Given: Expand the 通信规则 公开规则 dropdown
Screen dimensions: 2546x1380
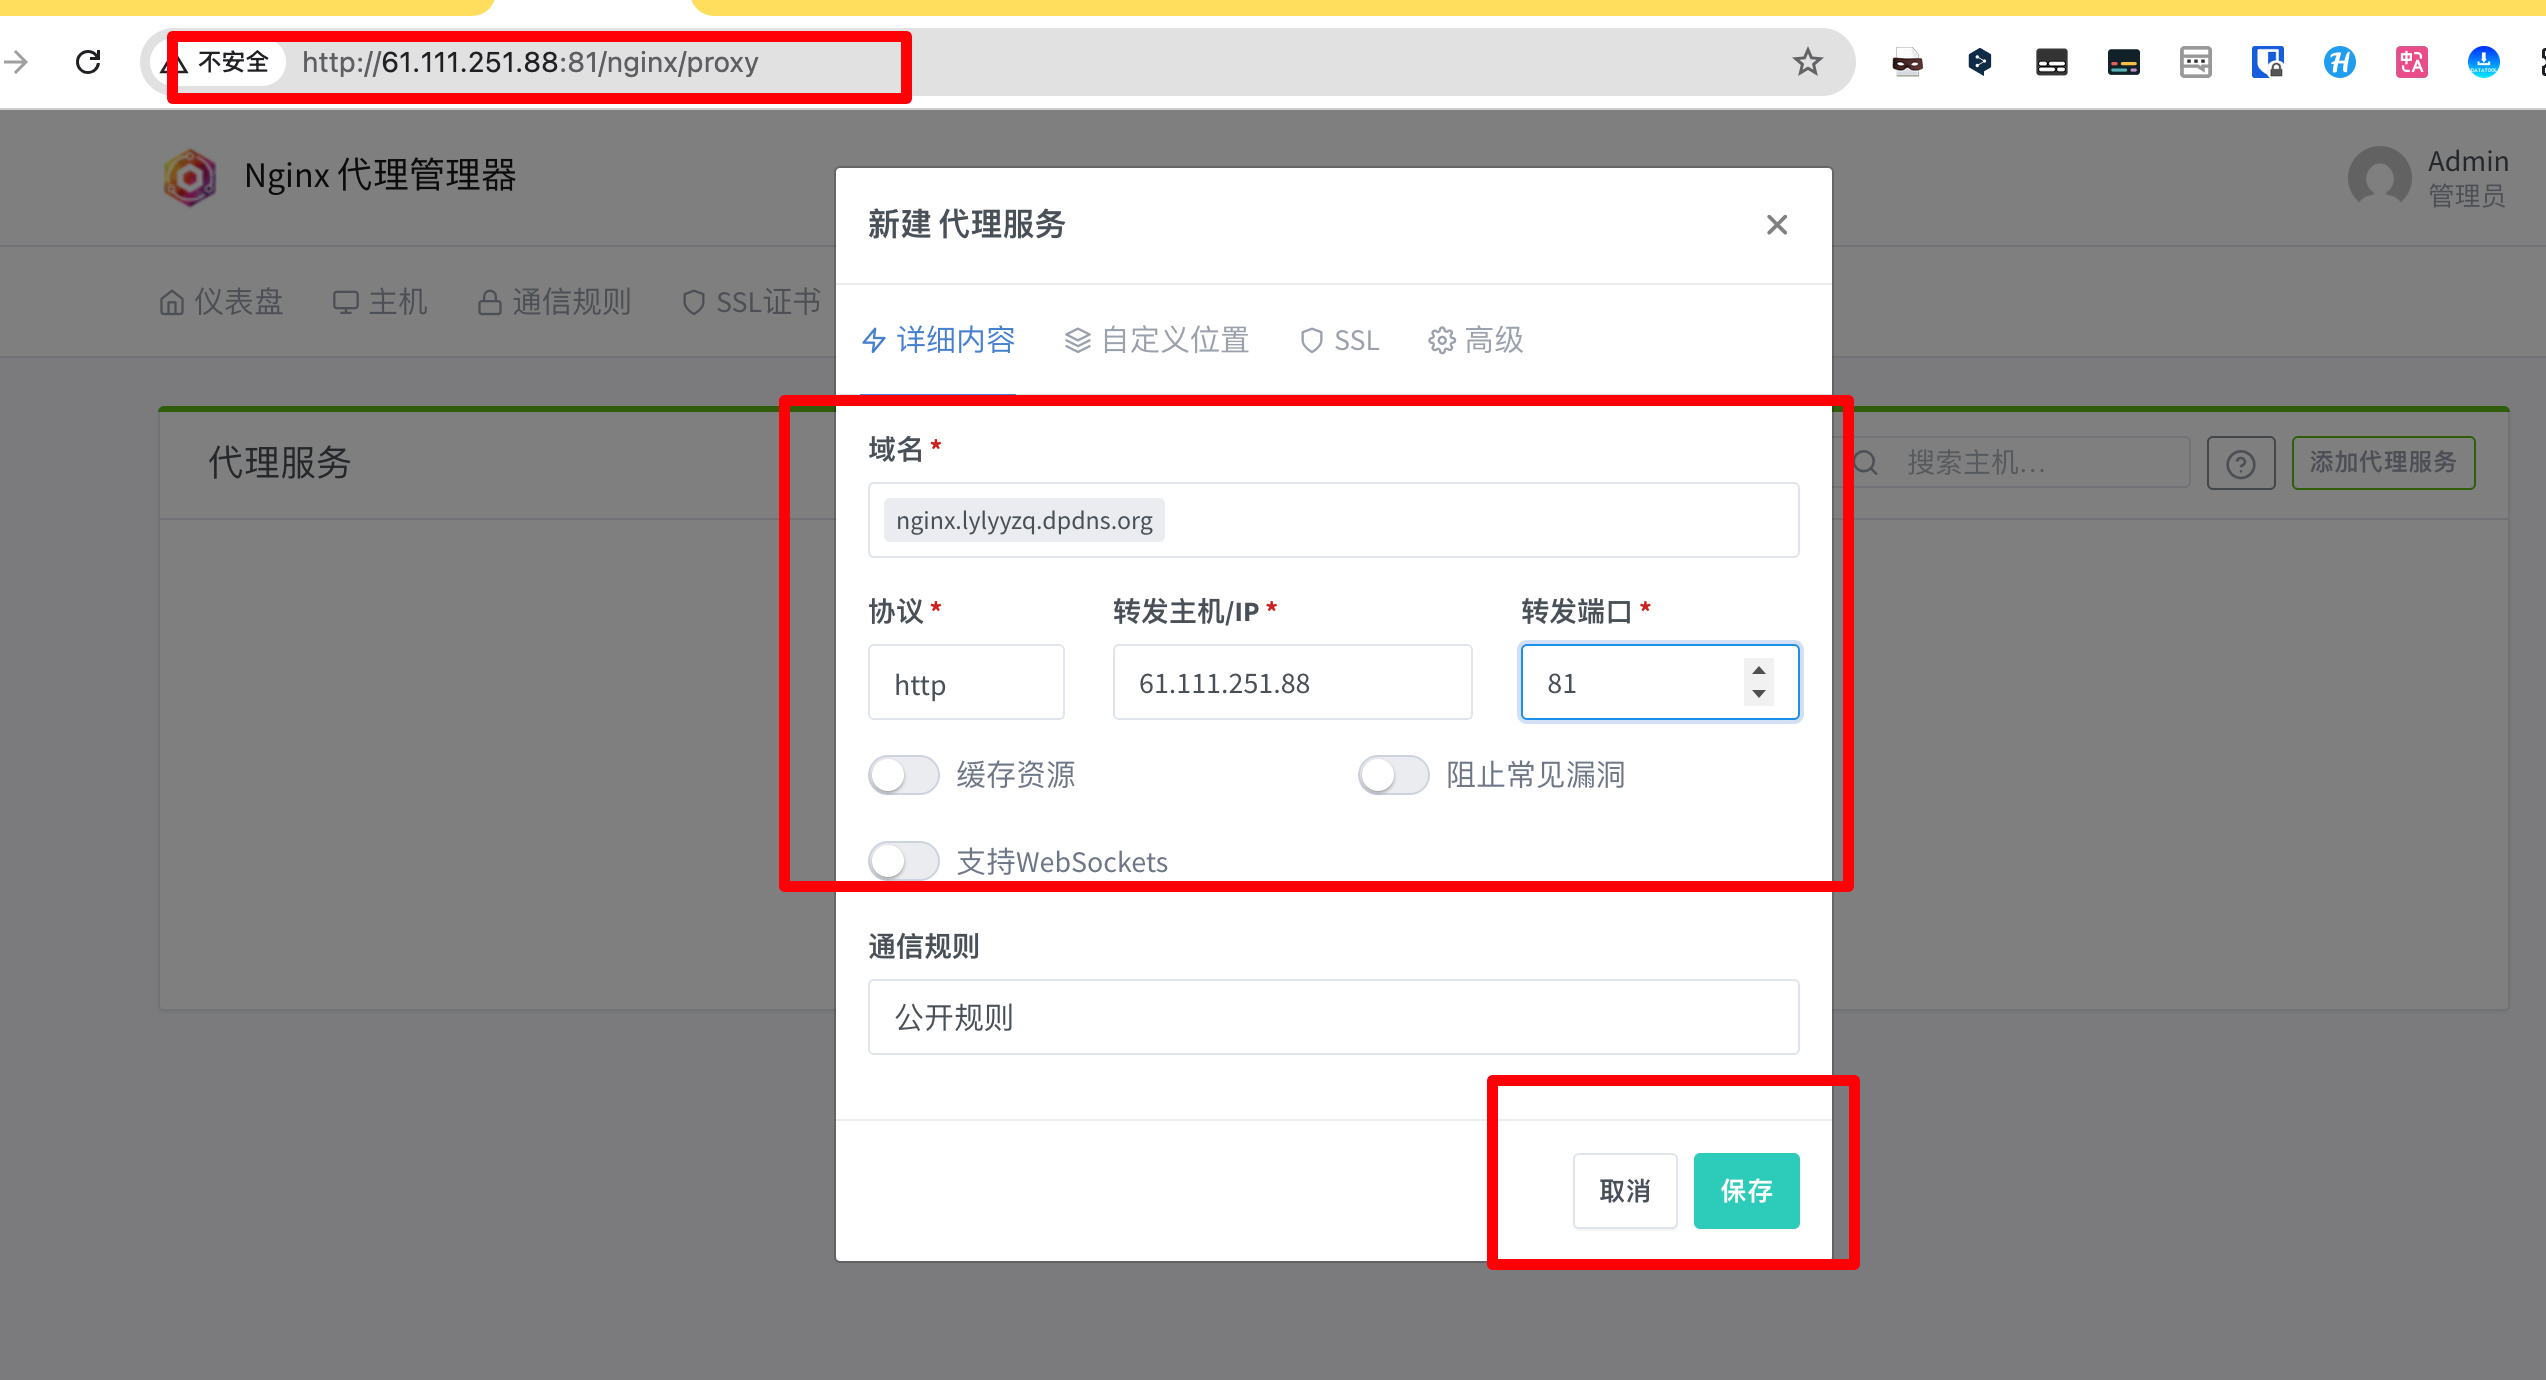Looking at the screenshot, I should (x=1333, y=1017).
